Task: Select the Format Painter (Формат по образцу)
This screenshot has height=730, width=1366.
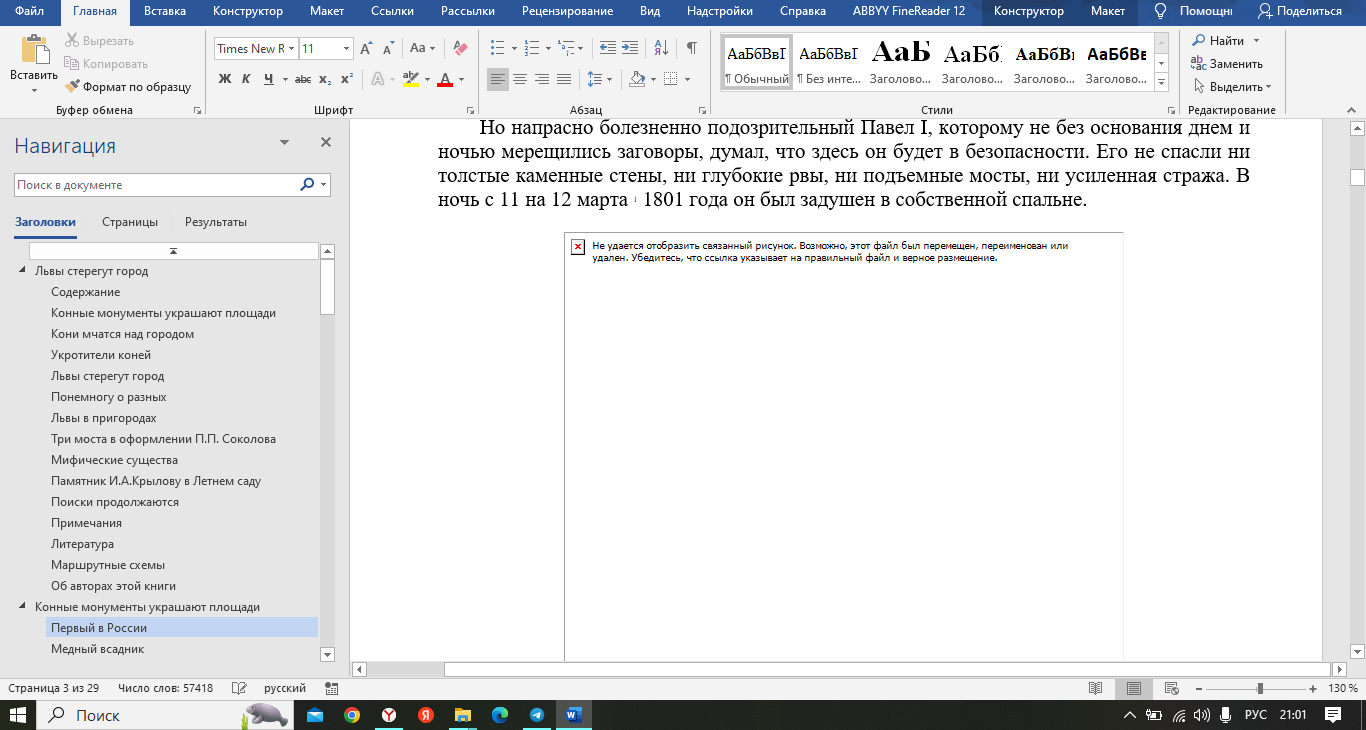Action: (x=128, y=87)
